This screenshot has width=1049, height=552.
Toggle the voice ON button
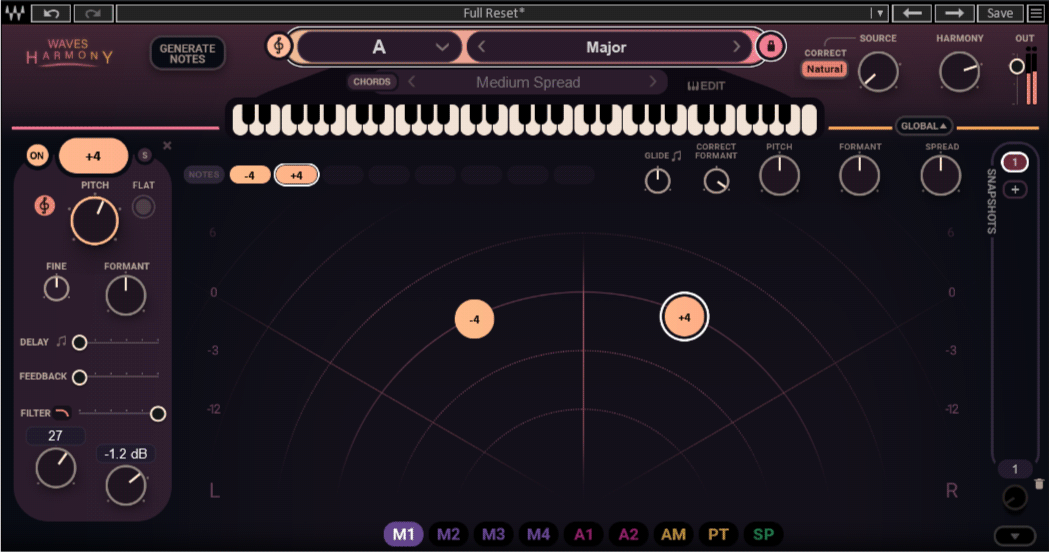[x=37, y=156]
